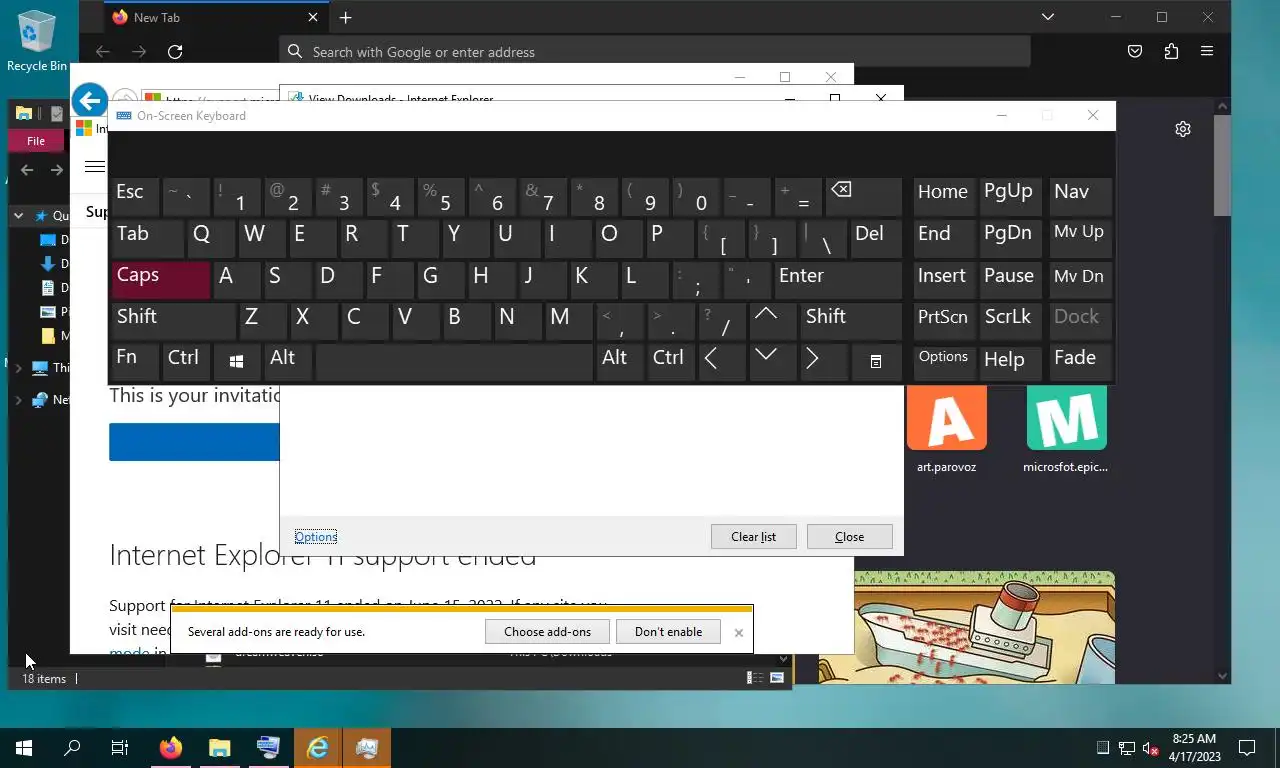Open a new Firefox tab
The image size is (1280, 768).
point(345,17)
